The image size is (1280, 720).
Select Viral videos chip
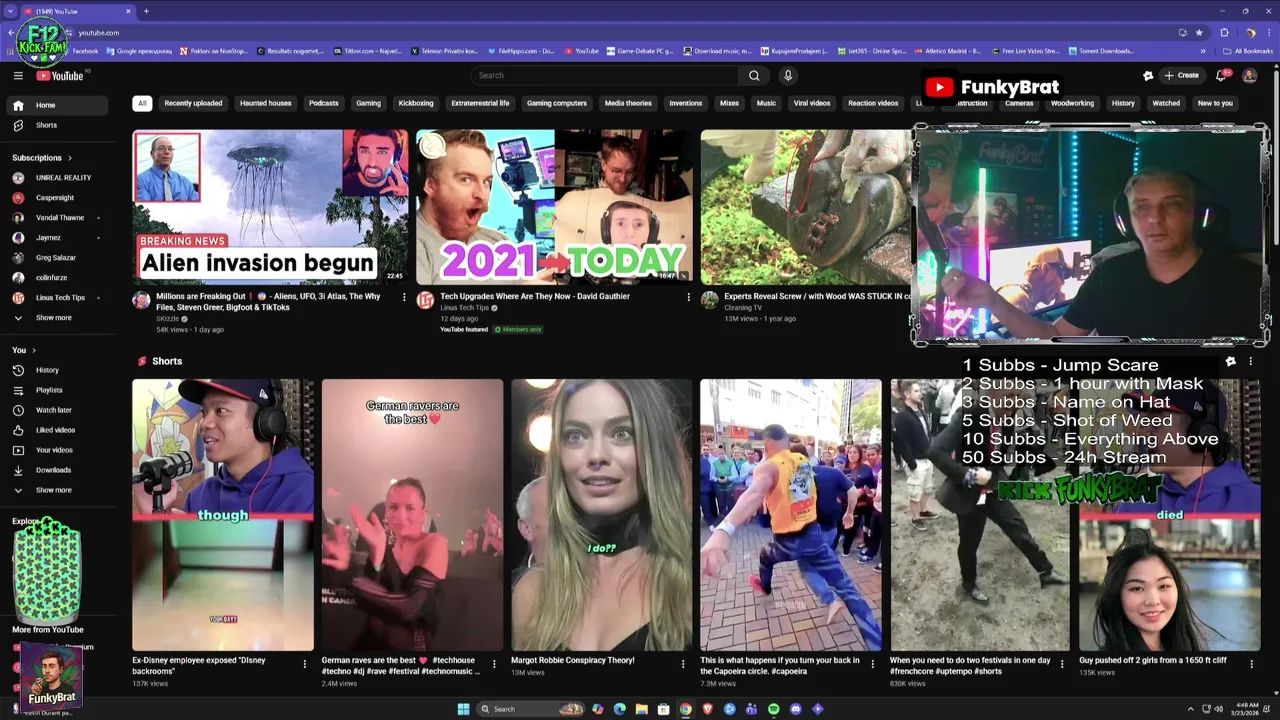[812, 103]
